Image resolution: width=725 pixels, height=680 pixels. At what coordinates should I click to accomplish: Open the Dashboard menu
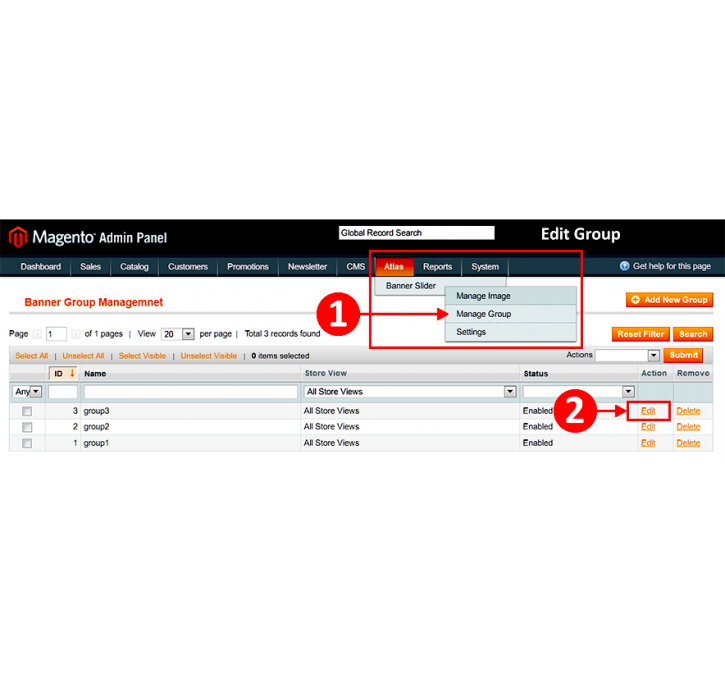(41, 267)
